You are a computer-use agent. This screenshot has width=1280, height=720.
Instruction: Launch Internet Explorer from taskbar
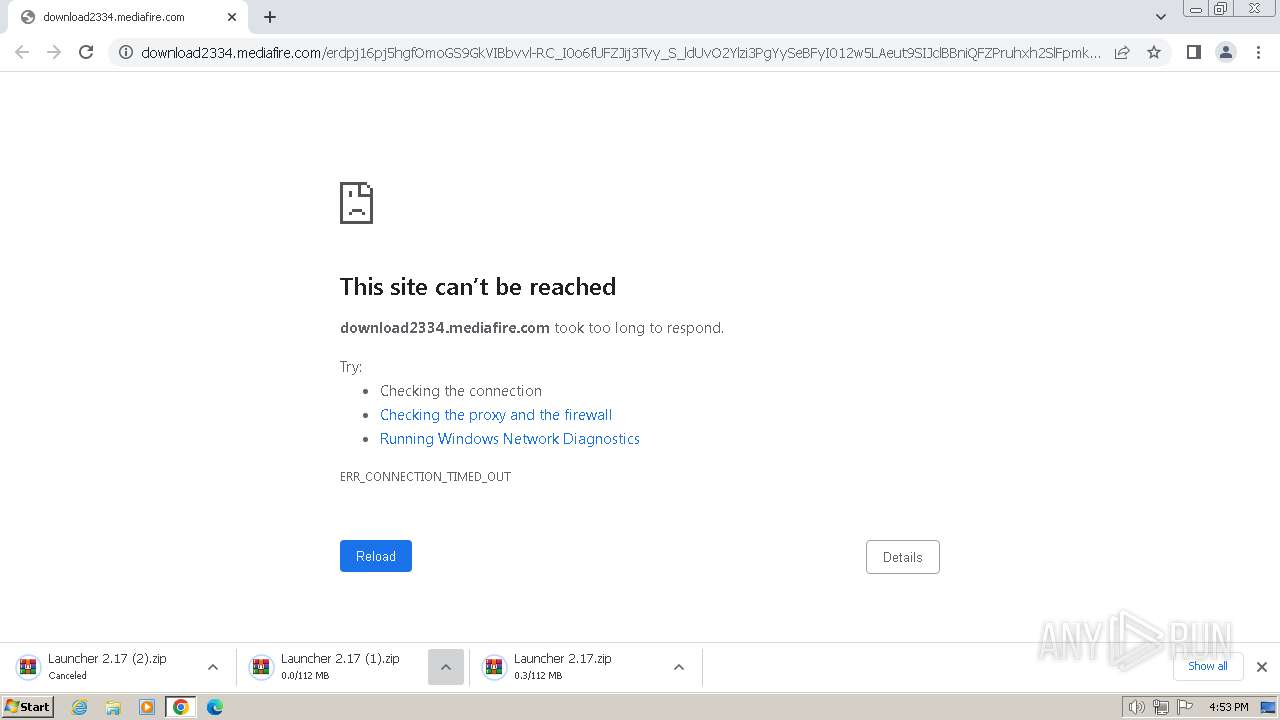click(80, 707)
